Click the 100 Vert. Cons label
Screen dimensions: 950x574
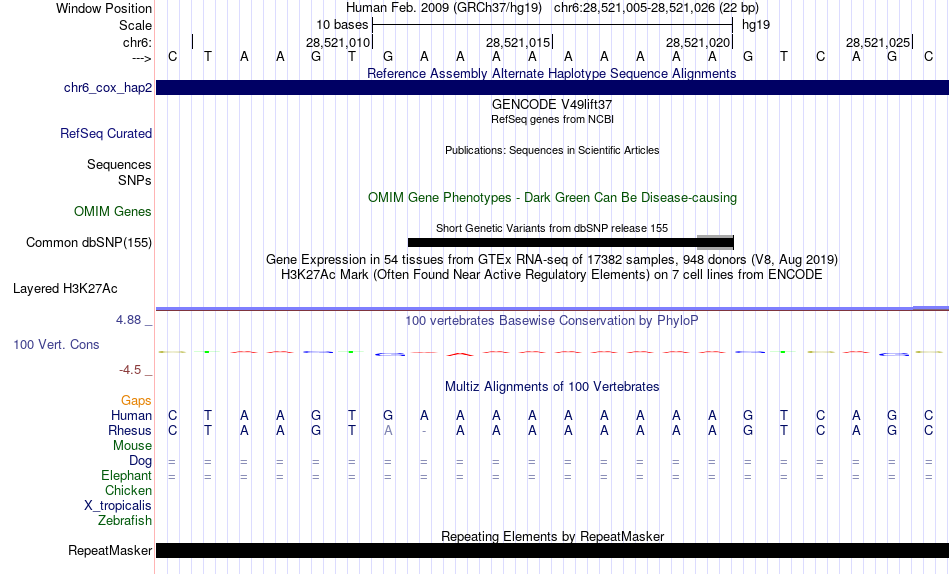[x=56, y=344]
